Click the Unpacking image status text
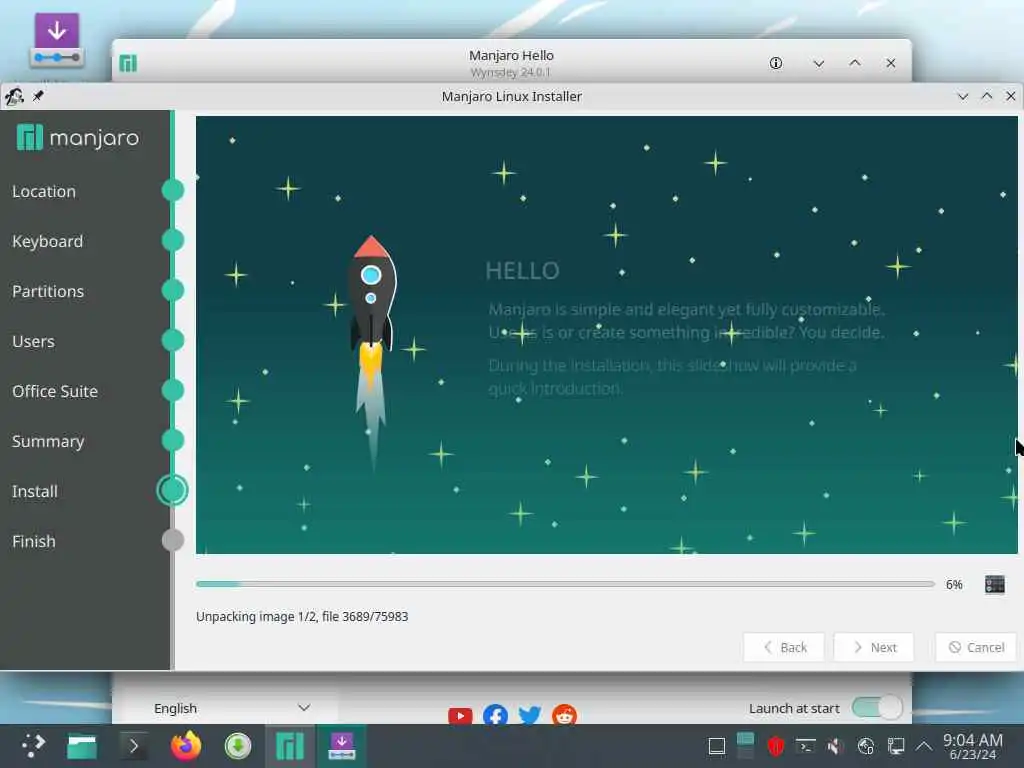The height and width of the screenshot is (768, 1024). (302, 616)
